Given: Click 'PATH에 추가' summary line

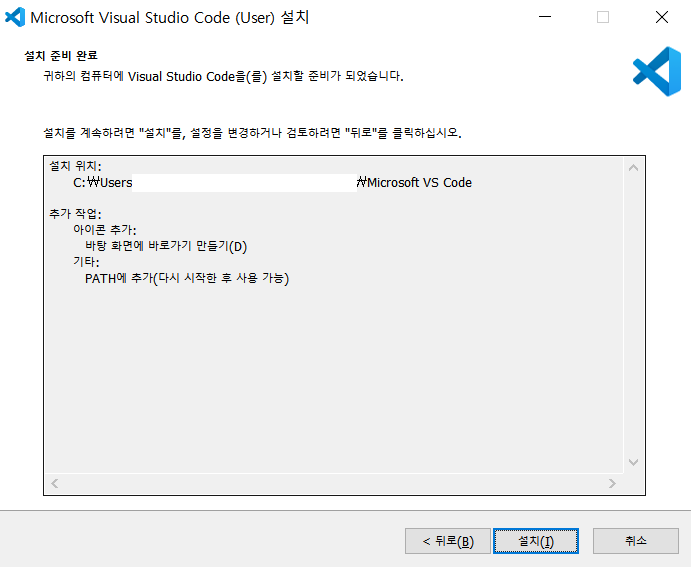Looking at the screenshot, I should point(187,278).
